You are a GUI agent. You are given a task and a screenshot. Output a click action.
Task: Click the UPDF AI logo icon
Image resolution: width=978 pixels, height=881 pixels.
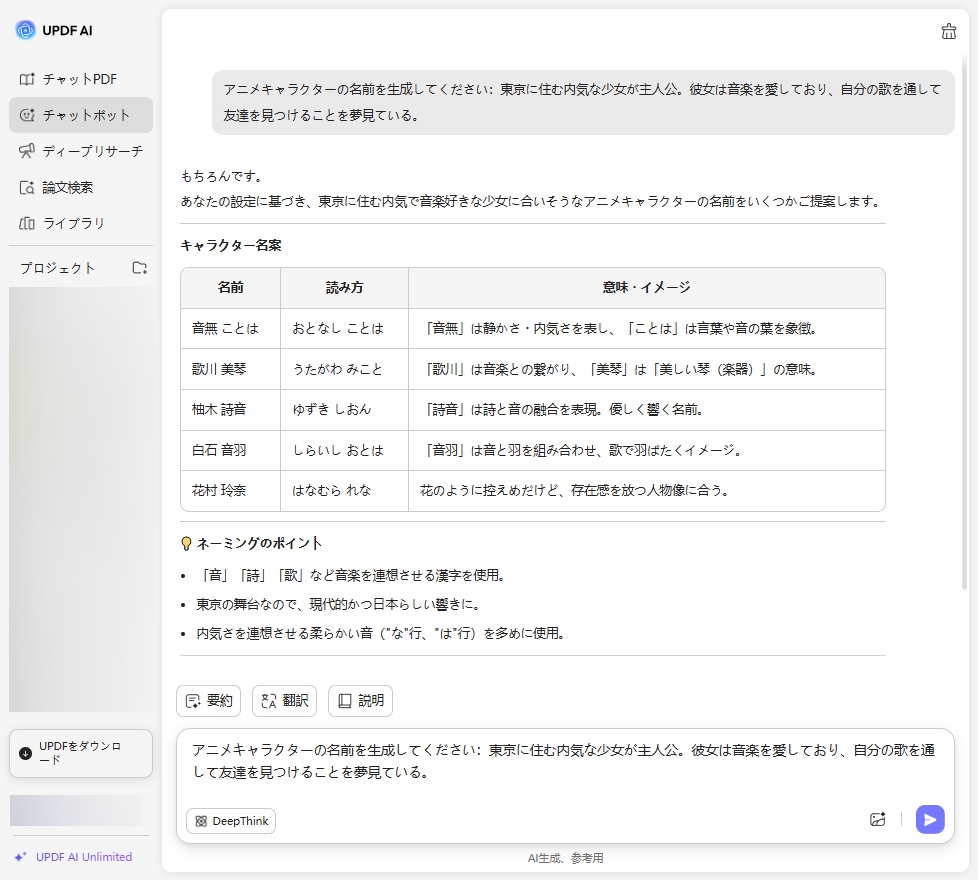point(25,30)
